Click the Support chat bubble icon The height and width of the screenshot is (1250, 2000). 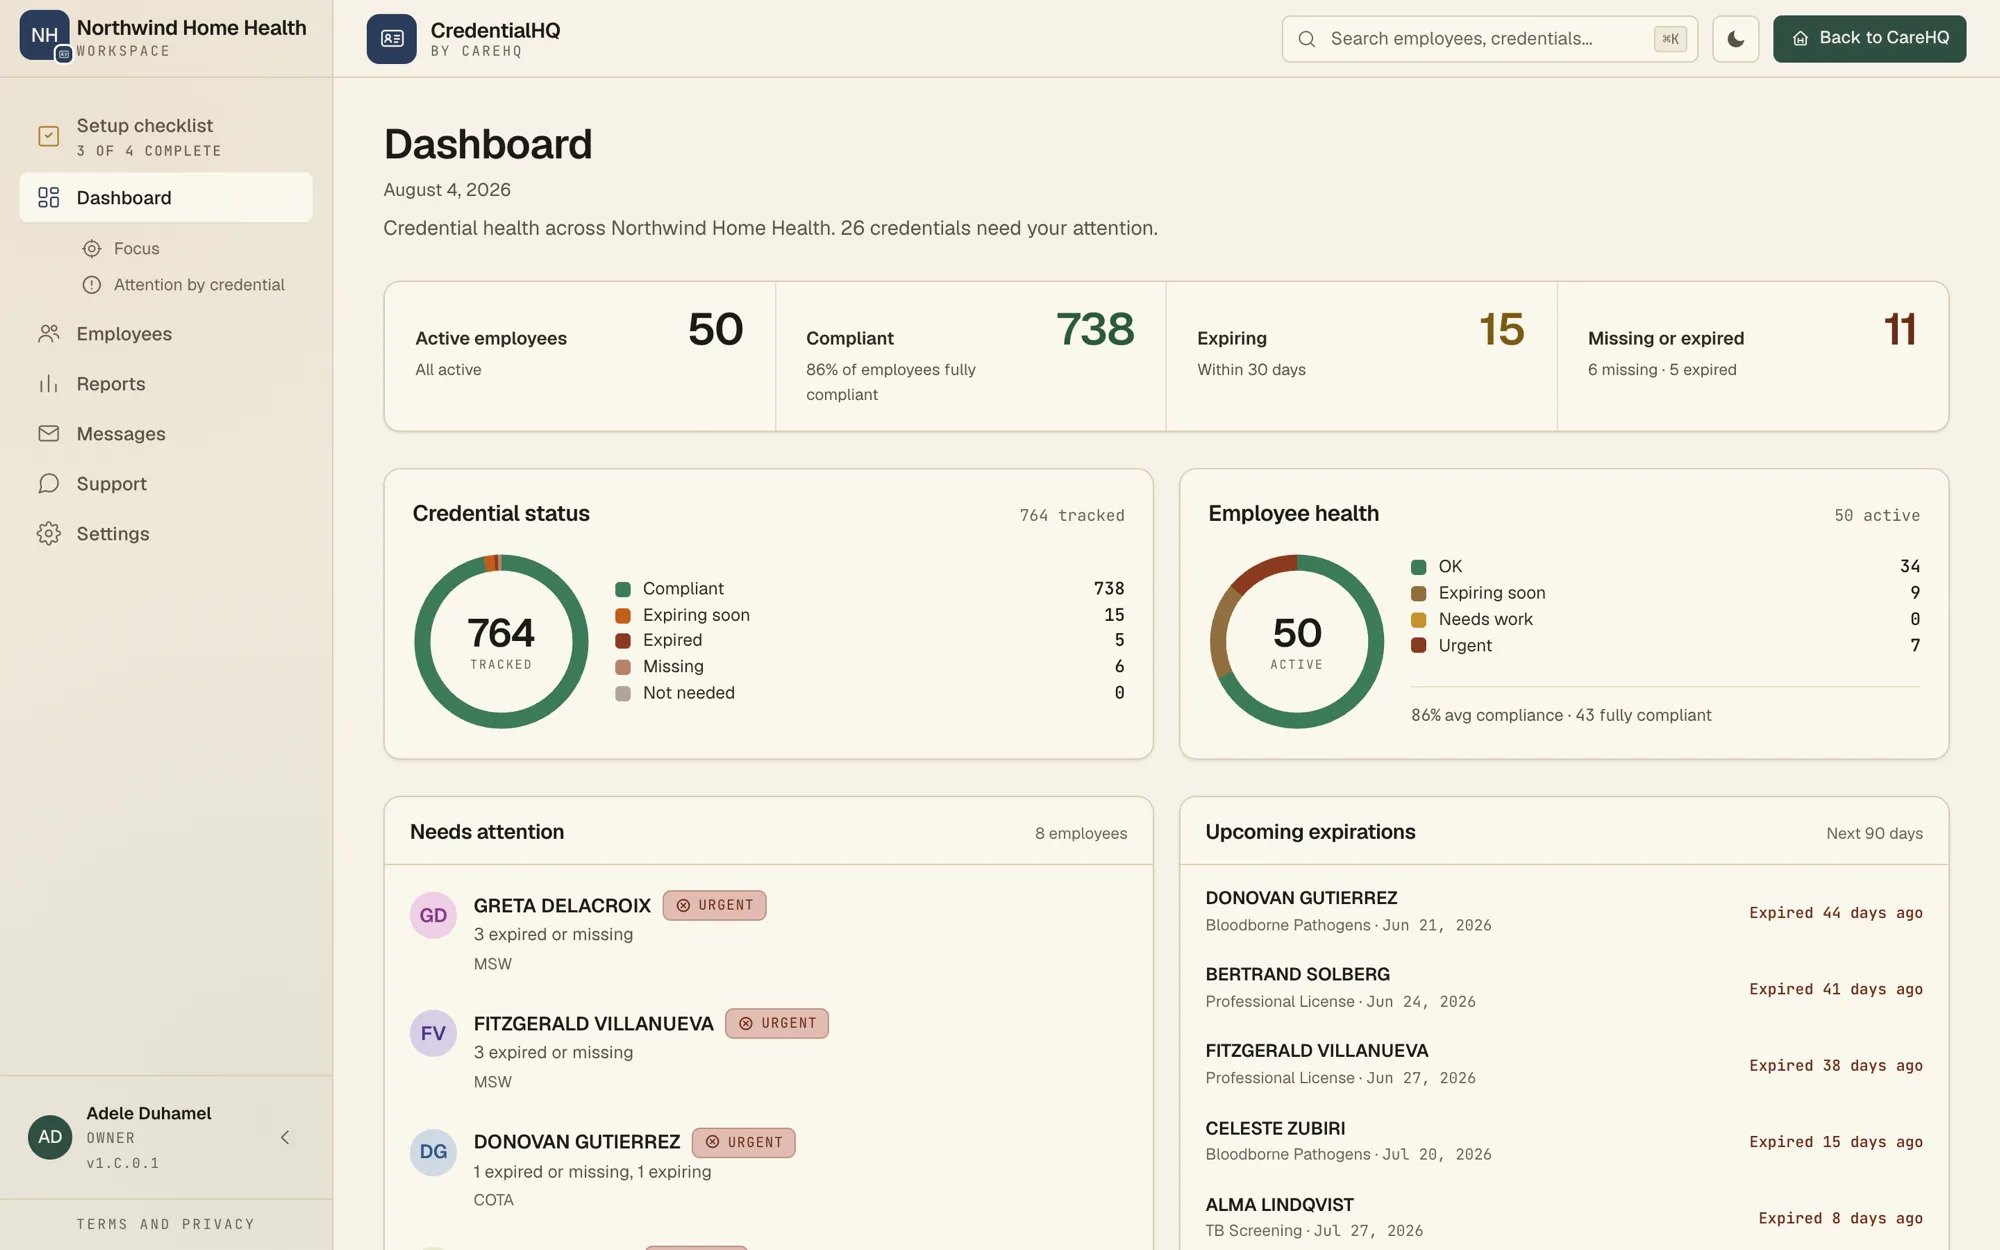pyautogui.click(x=48, y=484)
